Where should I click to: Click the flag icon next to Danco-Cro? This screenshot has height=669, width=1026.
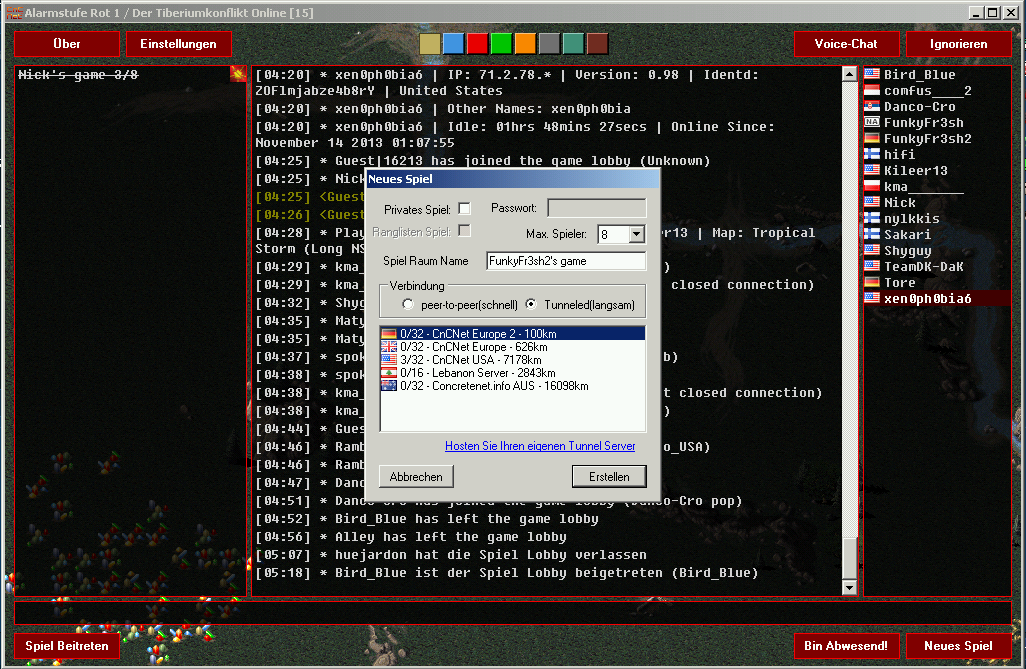point(871,107)
